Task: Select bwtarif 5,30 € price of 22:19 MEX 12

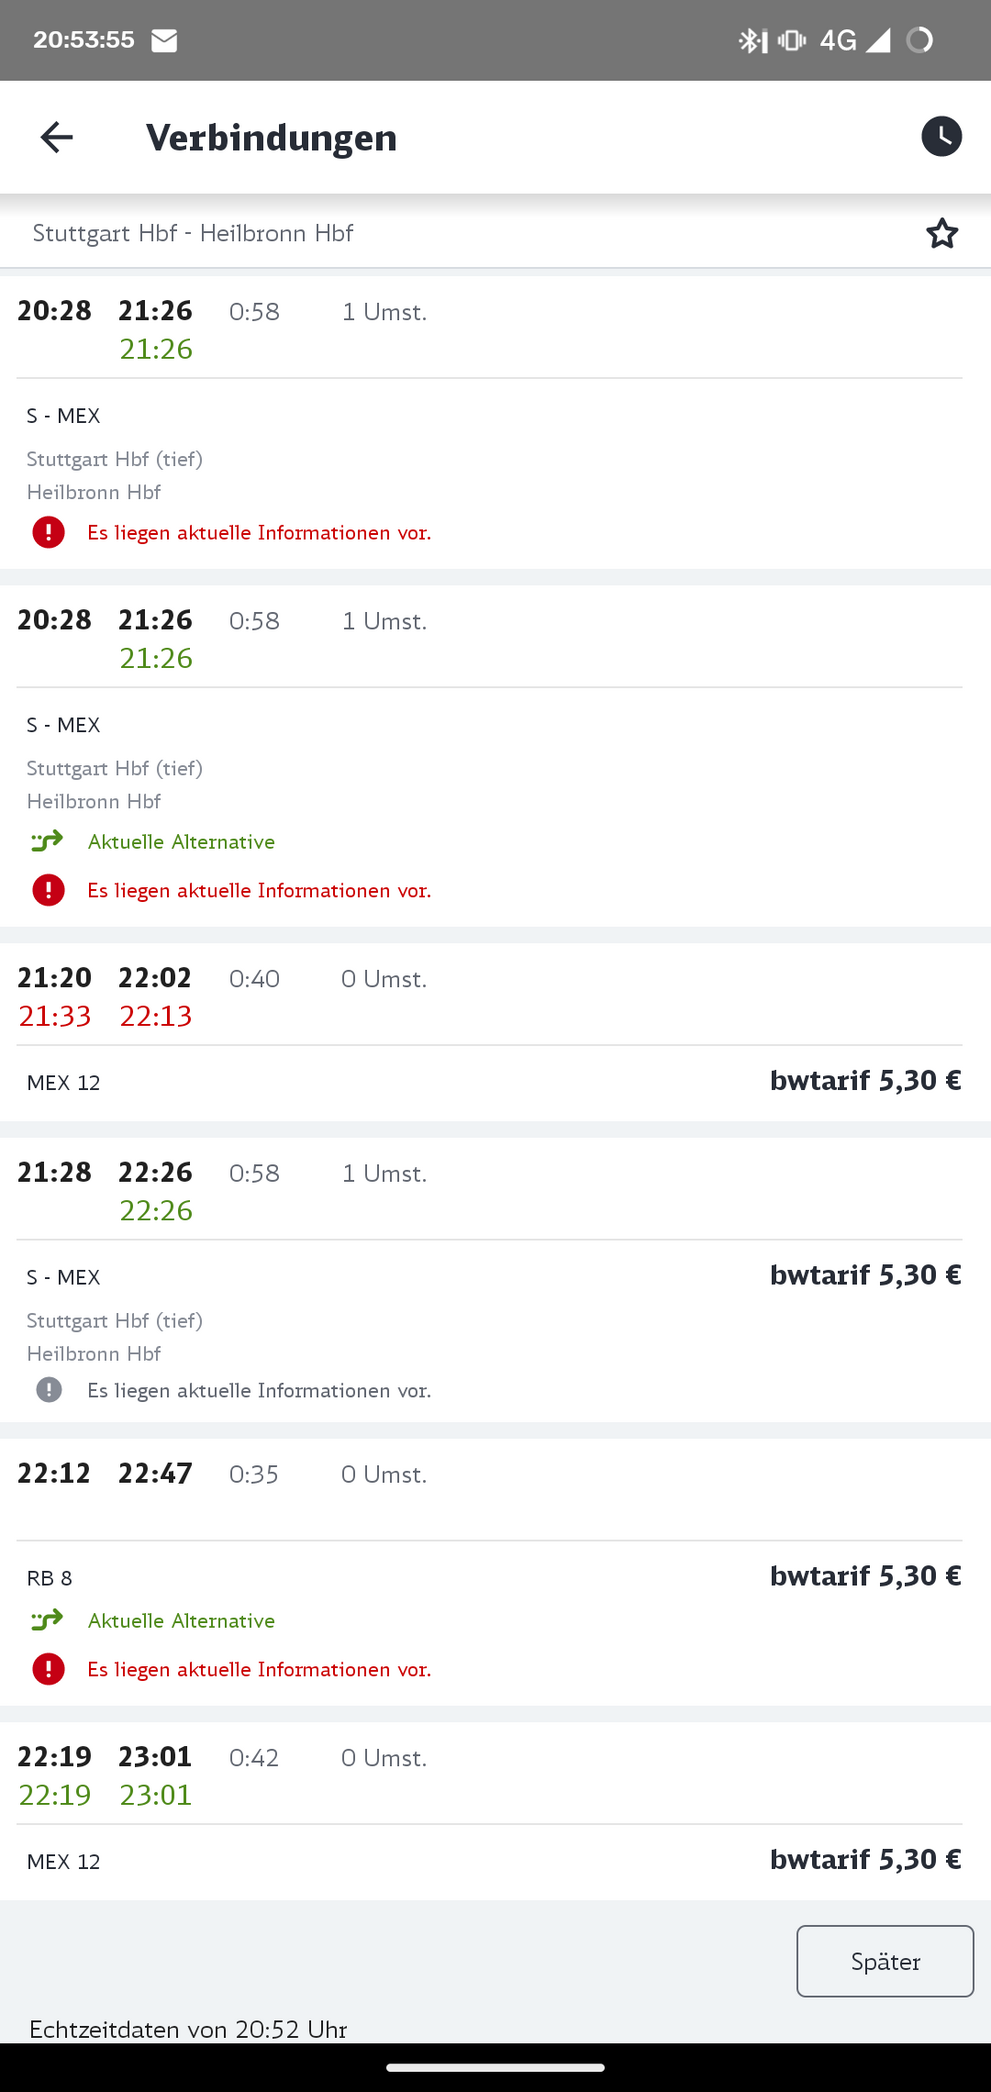Action: [x=865, y=1859]
